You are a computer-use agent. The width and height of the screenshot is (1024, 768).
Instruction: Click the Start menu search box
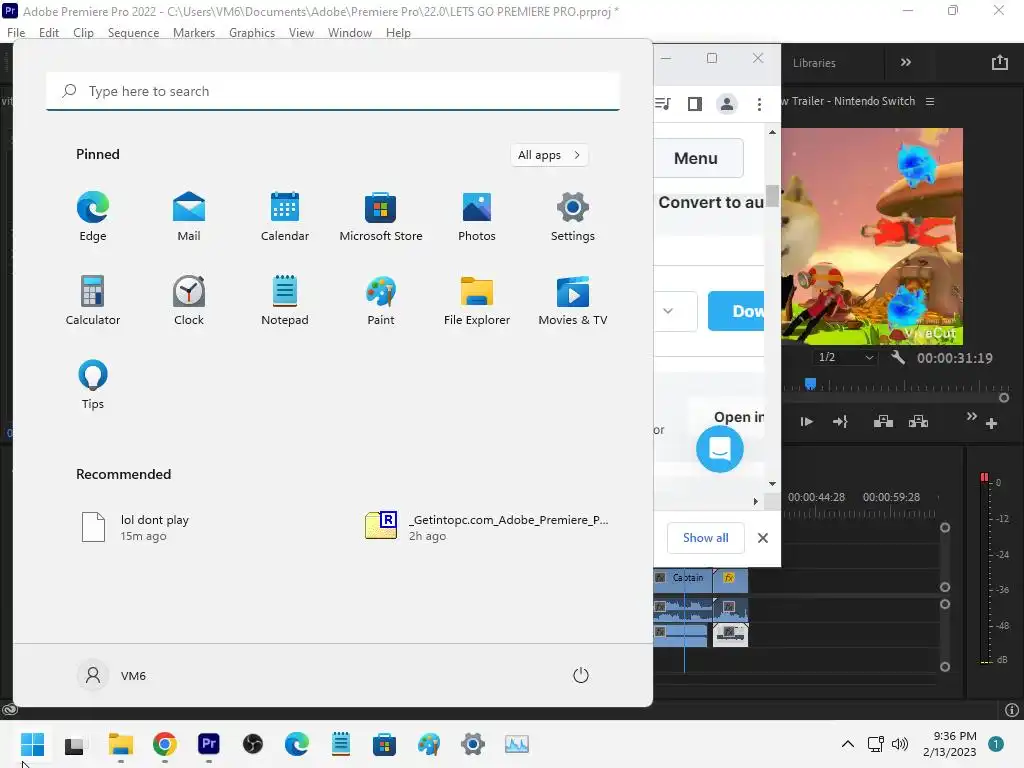[x=333, y=91]
